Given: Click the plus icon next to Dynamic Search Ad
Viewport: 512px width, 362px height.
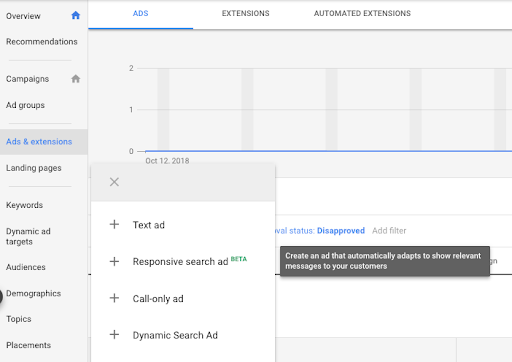Looking at the screenshot, I should [x=114, y=334].
